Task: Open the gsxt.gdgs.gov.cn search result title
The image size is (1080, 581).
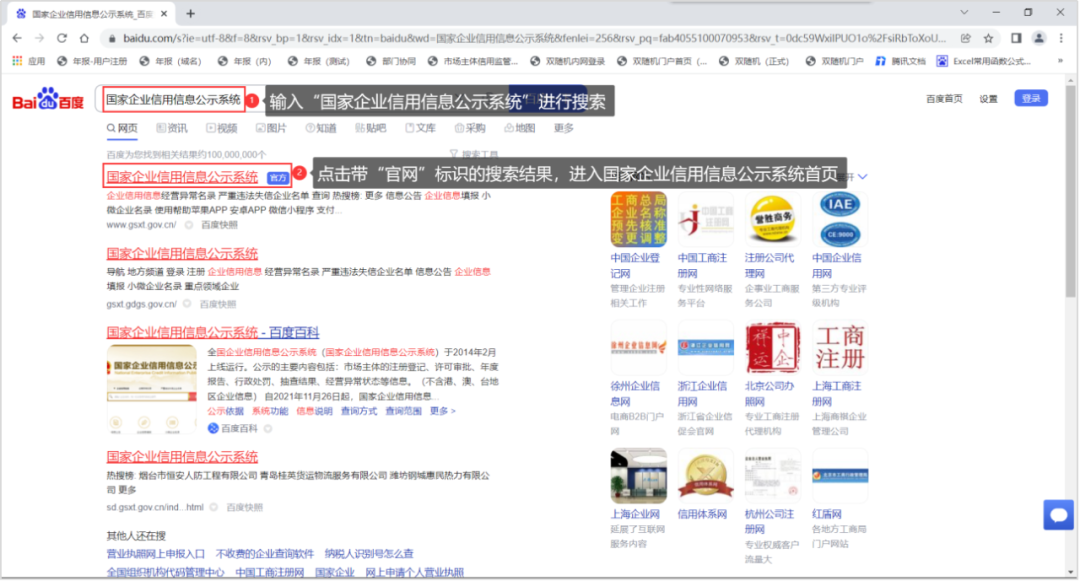Action: point(183,253)
